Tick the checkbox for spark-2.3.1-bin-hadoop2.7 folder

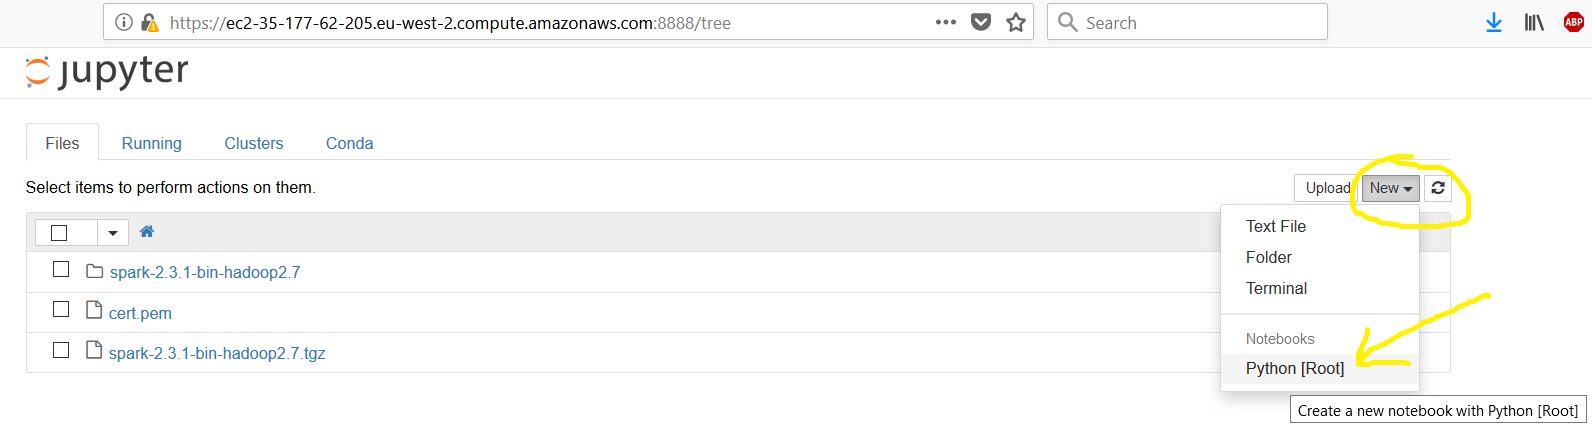click(x=61, y=269)
